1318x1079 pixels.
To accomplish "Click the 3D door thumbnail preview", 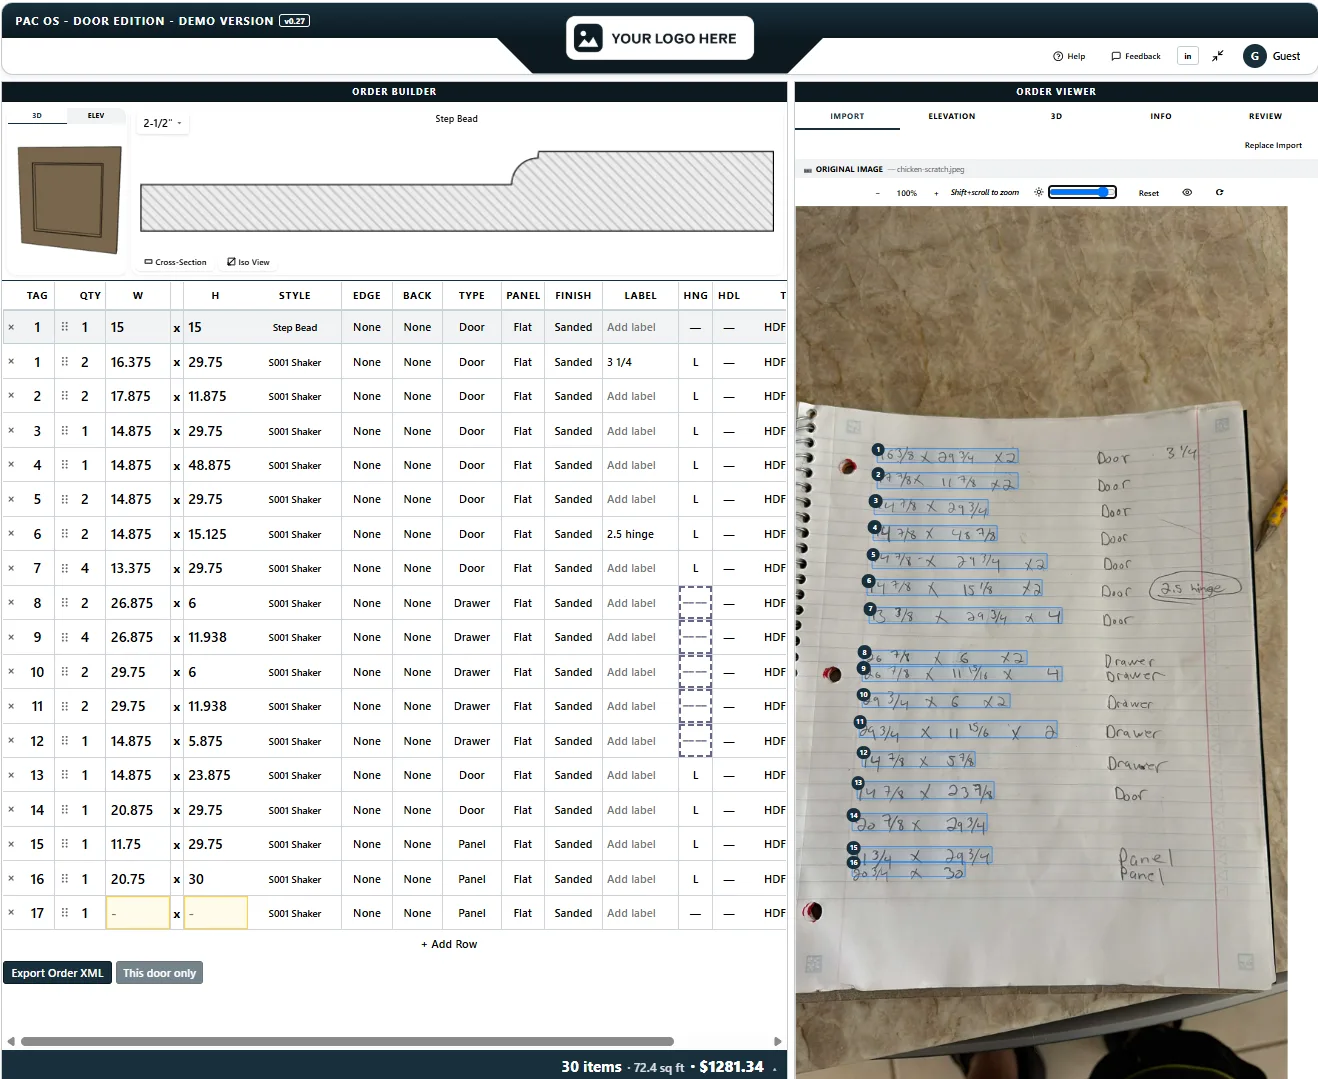I will (x=70, y=199).
